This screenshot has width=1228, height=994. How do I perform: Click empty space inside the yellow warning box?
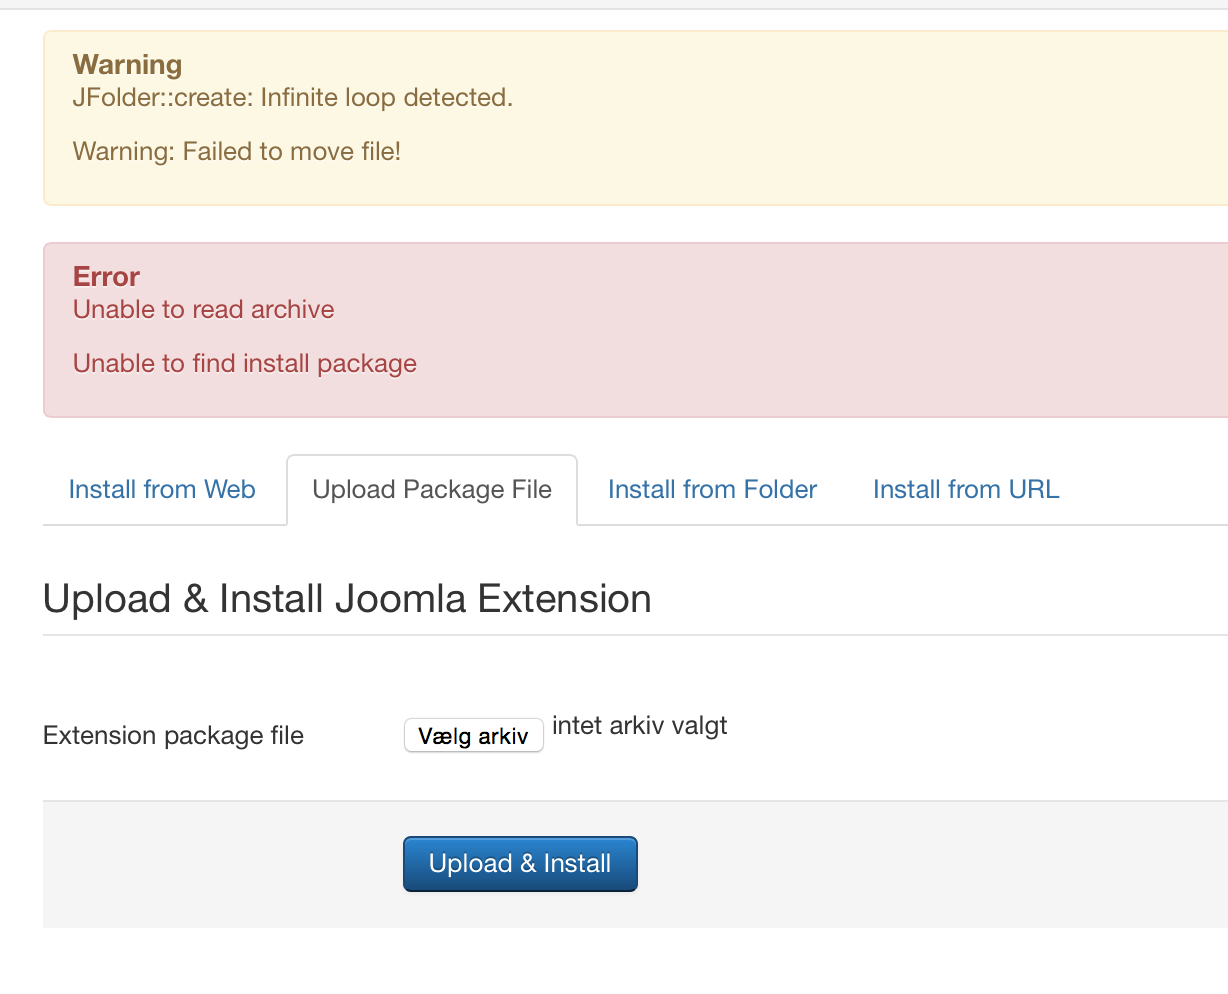click(x=850, y=120)
